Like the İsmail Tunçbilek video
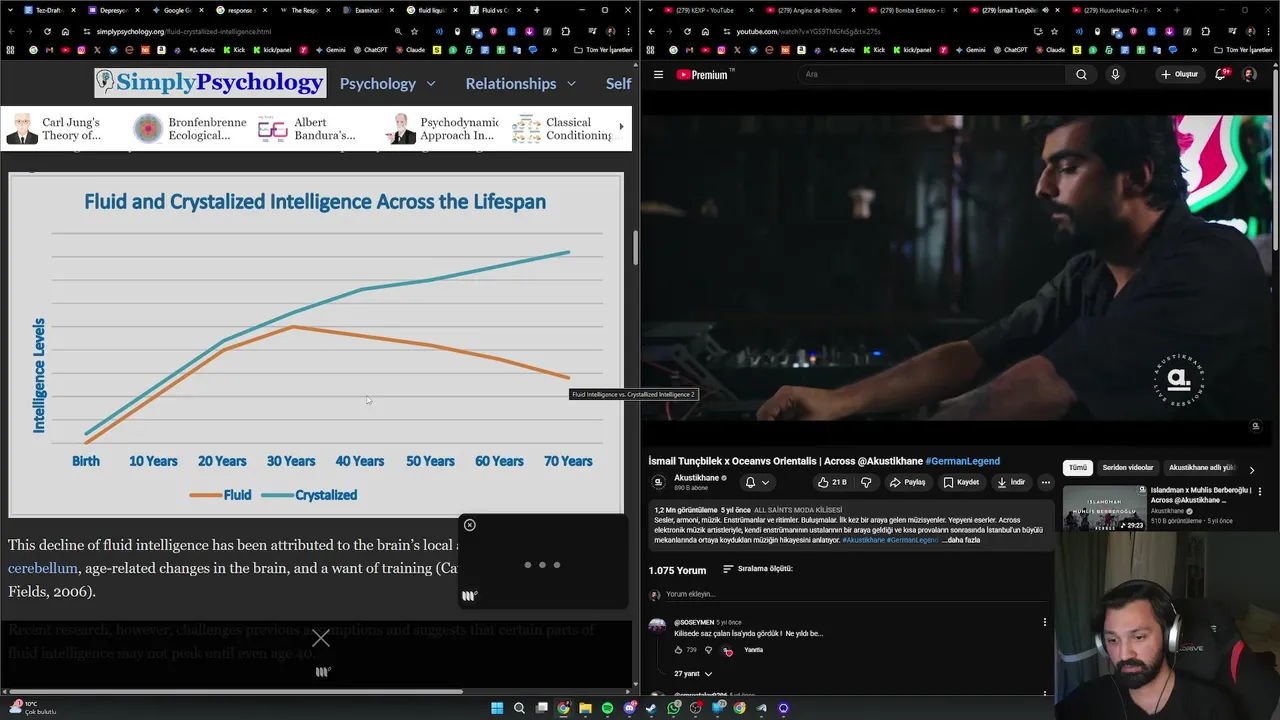The height and width of the screenshot is (720, 1280). [x=831, y=482]
